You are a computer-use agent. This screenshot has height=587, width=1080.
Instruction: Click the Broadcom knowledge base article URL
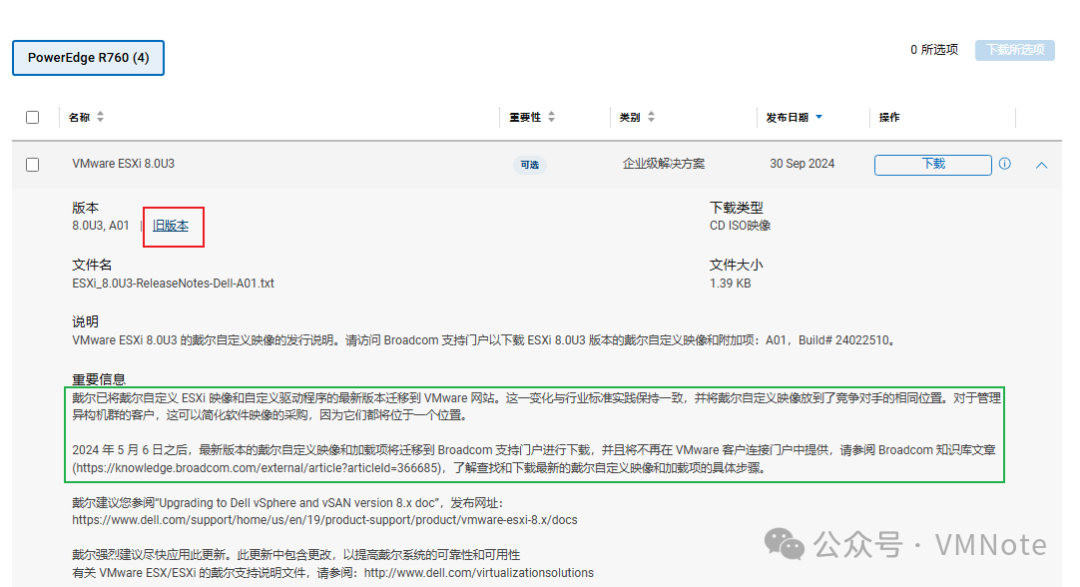tap(256, 468)
